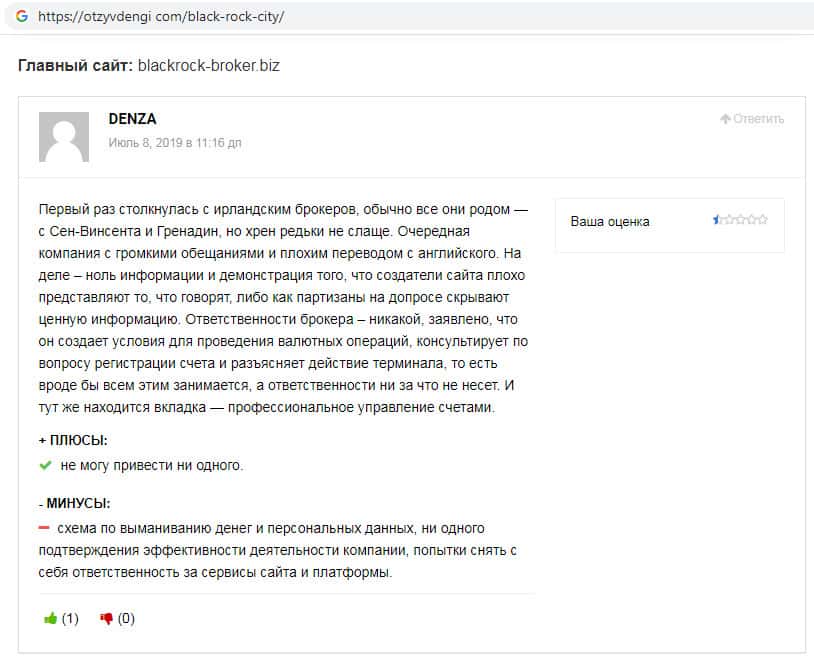Screen dimensions: 814x670
Task: Click the Ответить reply link
Action: click(x=758, y=119)
